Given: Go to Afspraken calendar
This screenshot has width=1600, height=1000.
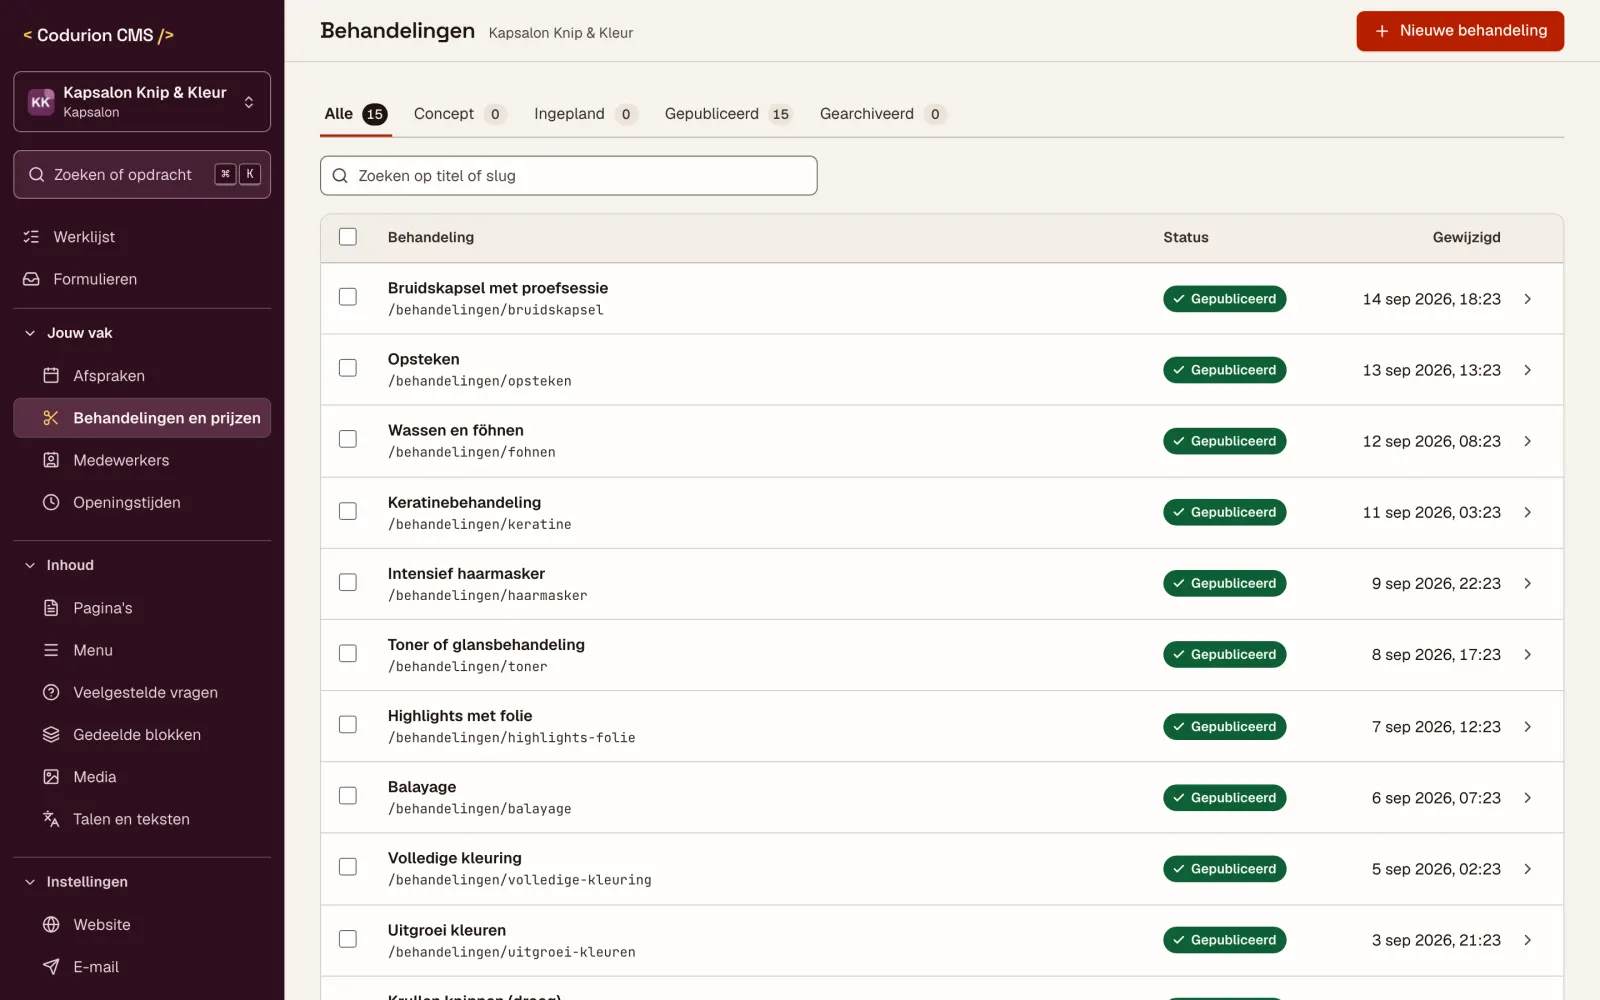Looking at the screenshot, I should [x=142, y=376].
